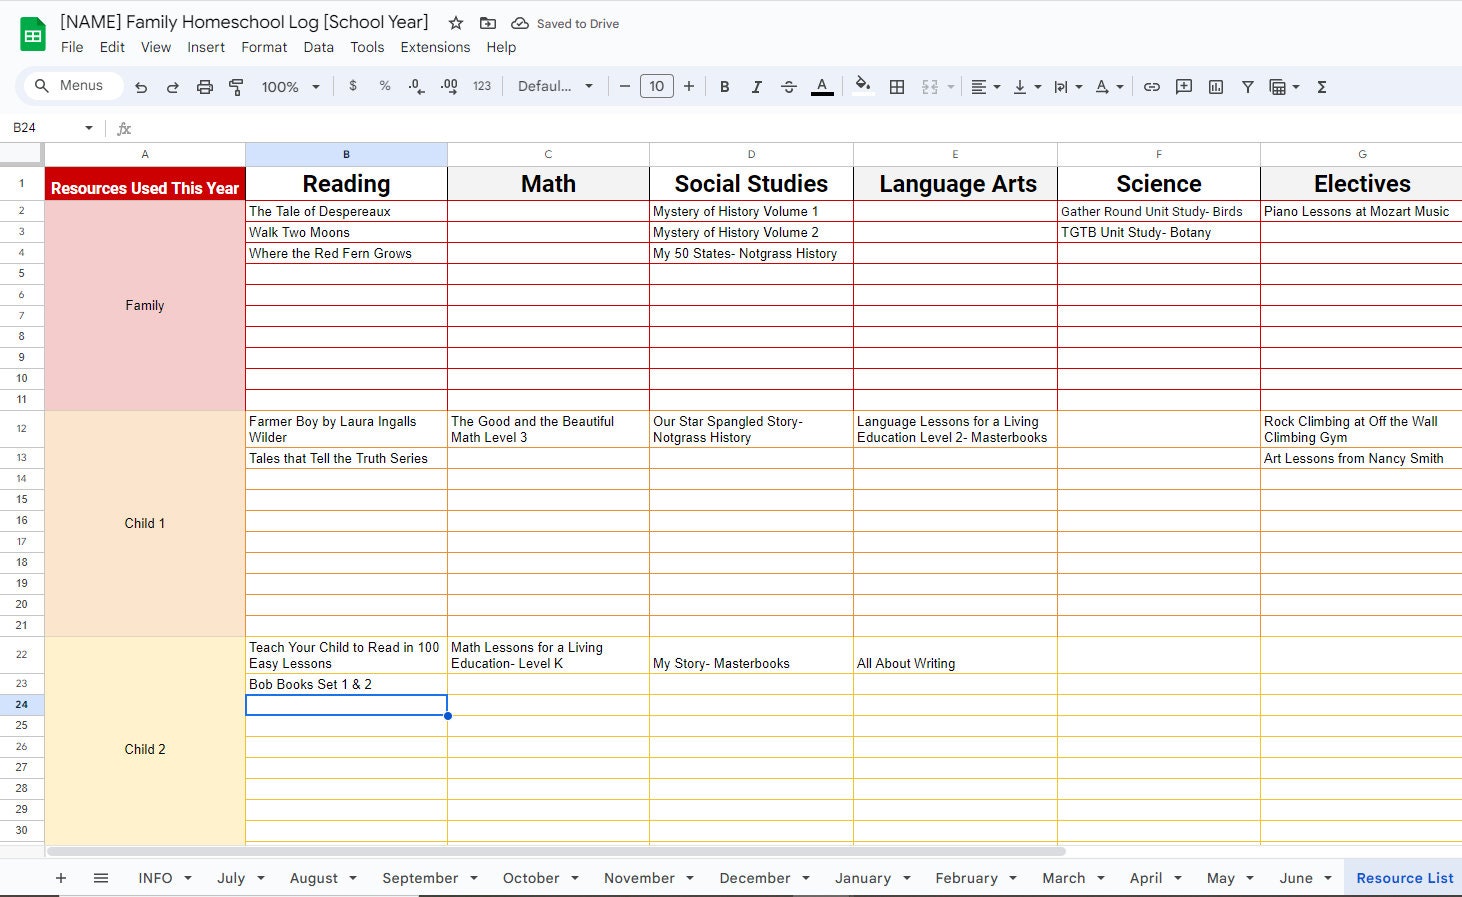Open the Extensions menu
The height and width of the screenshot is (897, 1462).
click(x=435, y=47)
